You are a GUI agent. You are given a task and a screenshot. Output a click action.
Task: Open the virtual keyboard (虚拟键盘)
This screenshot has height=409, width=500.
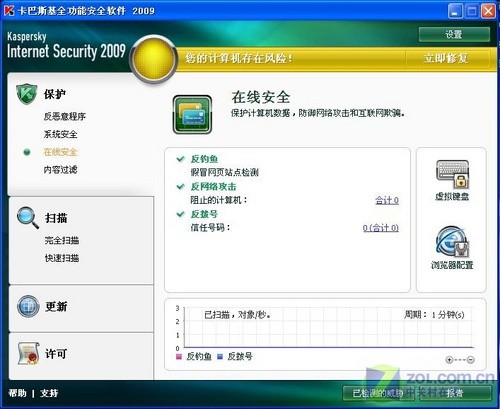click(x=452, y=180)
